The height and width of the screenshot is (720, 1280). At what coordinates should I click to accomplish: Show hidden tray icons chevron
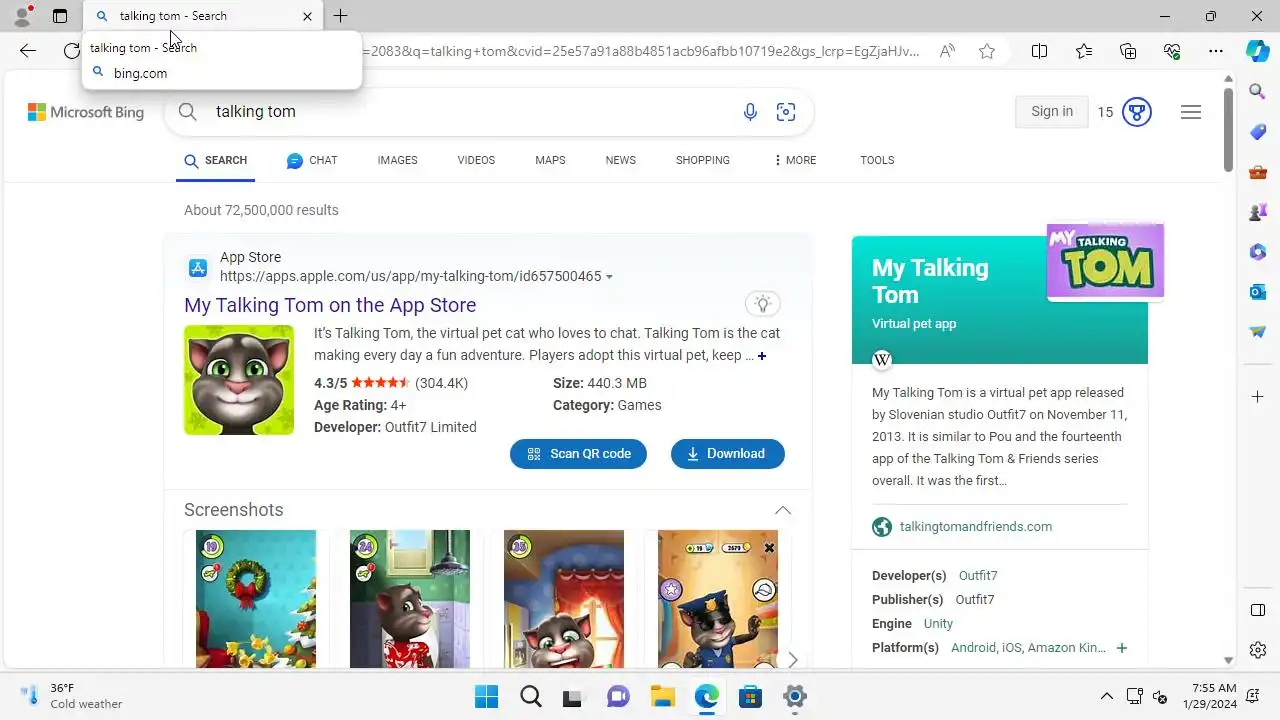click(x=1107, y=697)
